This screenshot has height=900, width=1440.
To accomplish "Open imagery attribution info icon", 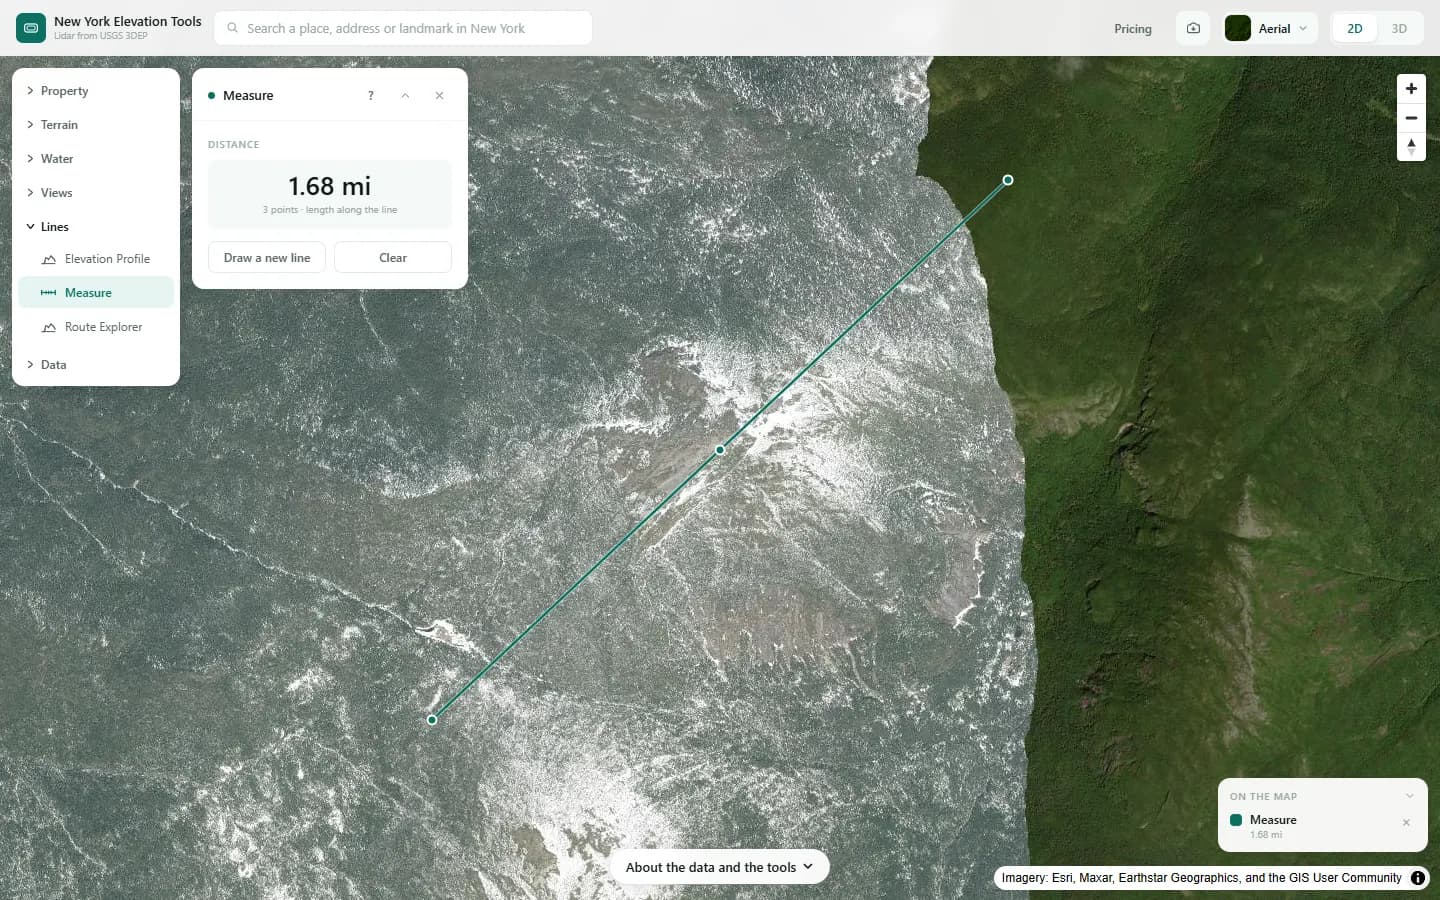I will [1418, 878].
